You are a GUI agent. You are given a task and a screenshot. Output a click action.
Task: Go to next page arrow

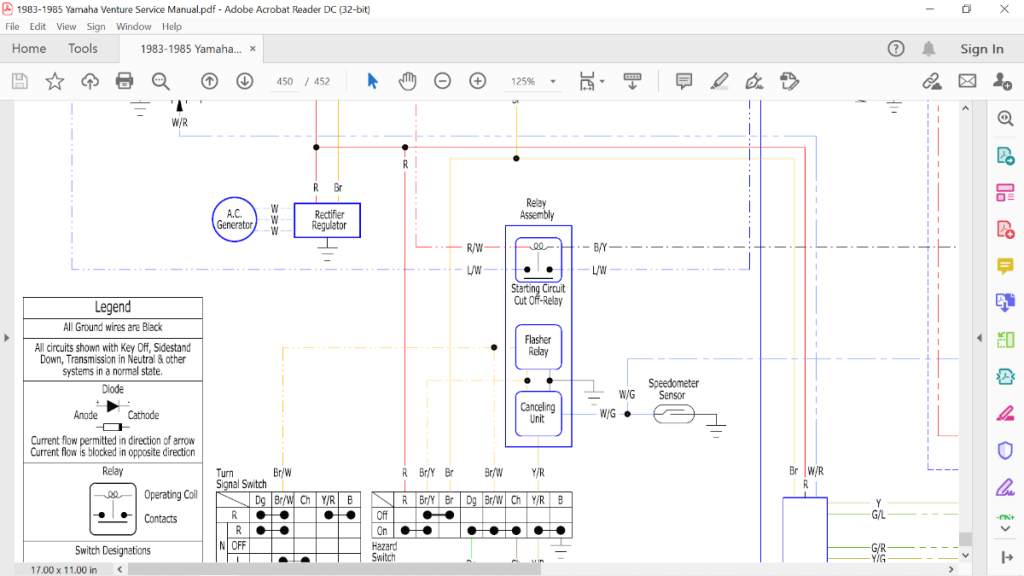[244, 81]
